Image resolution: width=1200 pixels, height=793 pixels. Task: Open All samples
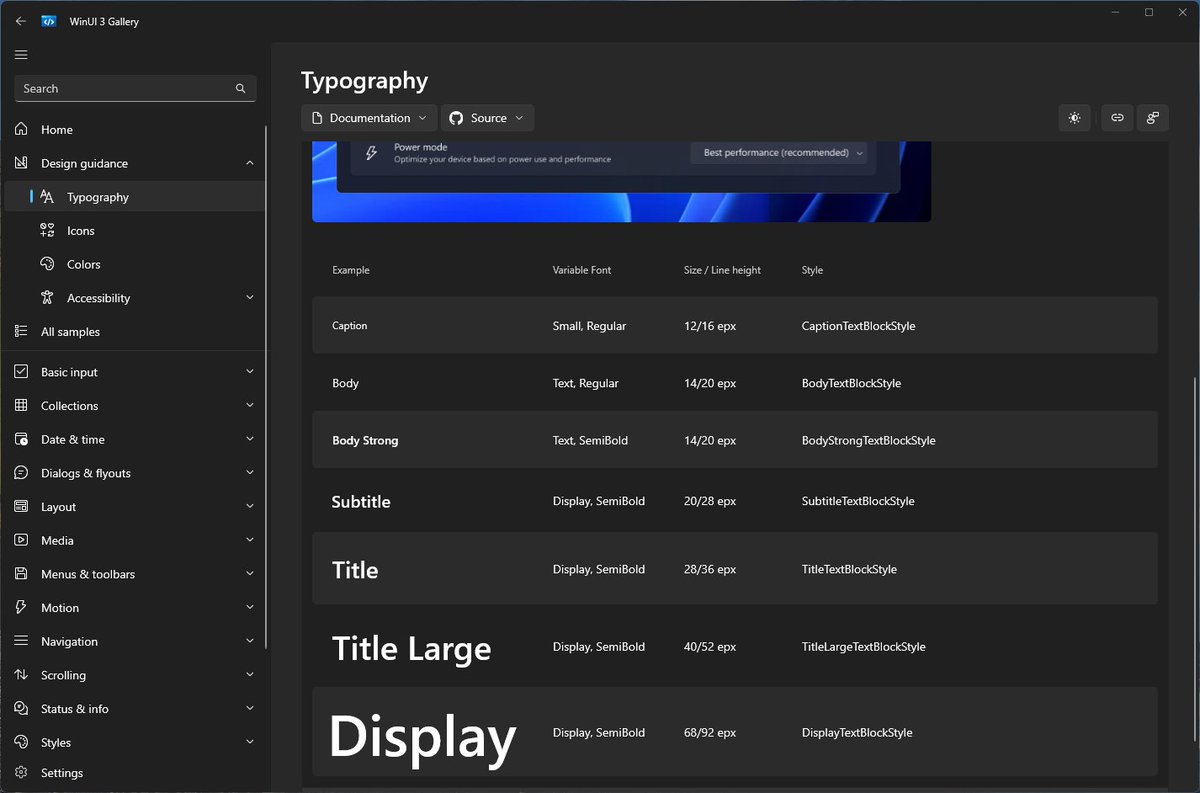pos(135,332)
